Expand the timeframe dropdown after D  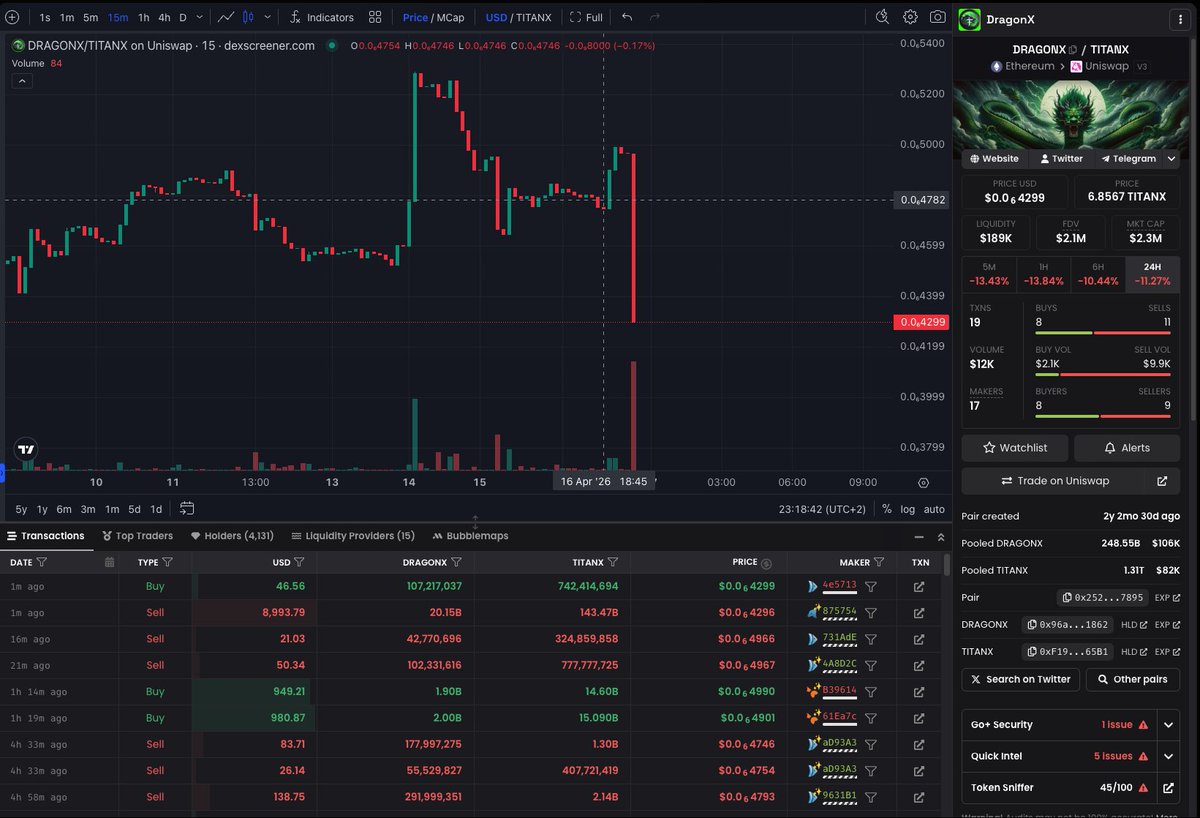(x=200, y=17)
